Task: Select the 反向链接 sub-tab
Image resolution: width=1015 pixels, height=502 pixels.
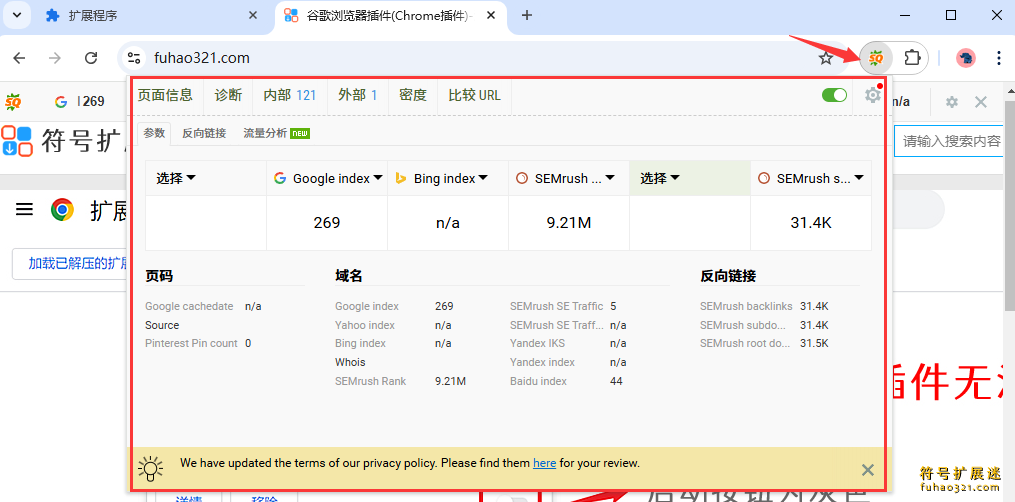Action: [204, 133]
